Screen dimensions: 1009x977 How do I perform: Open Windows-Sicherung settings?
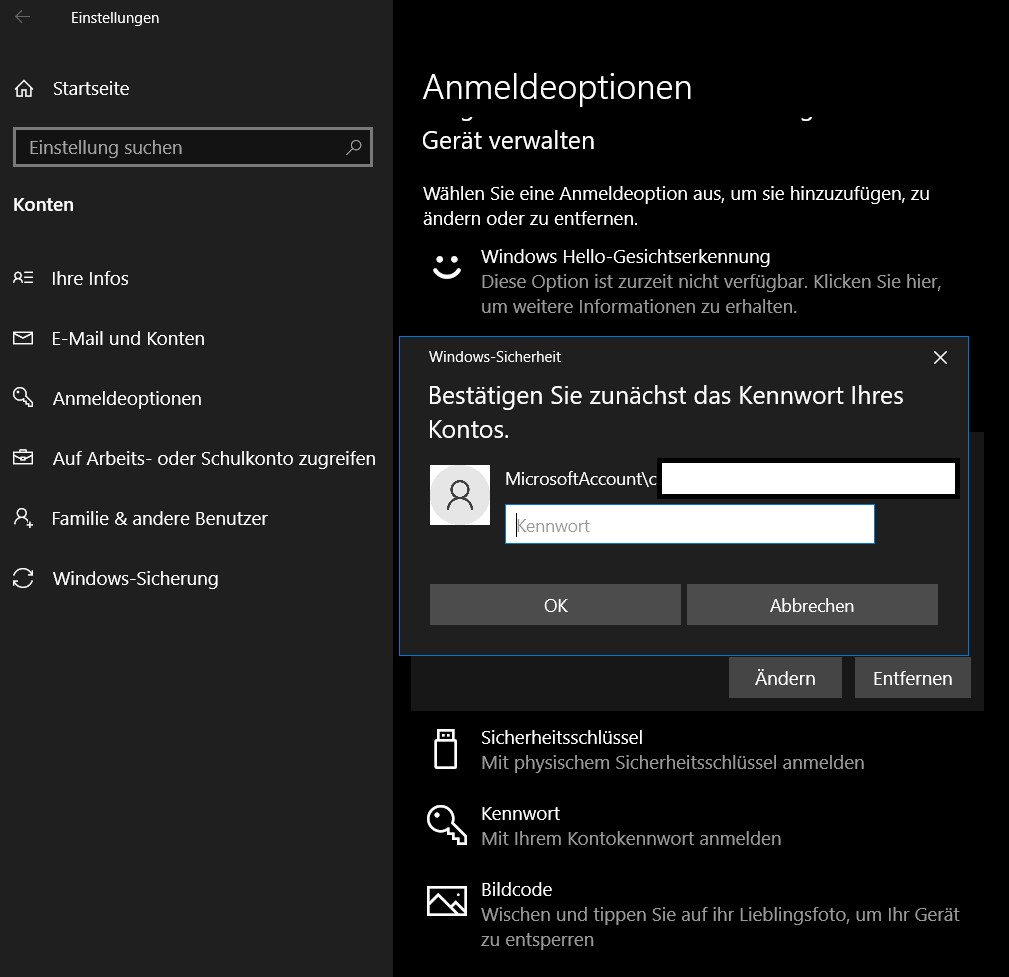(136, 579)
